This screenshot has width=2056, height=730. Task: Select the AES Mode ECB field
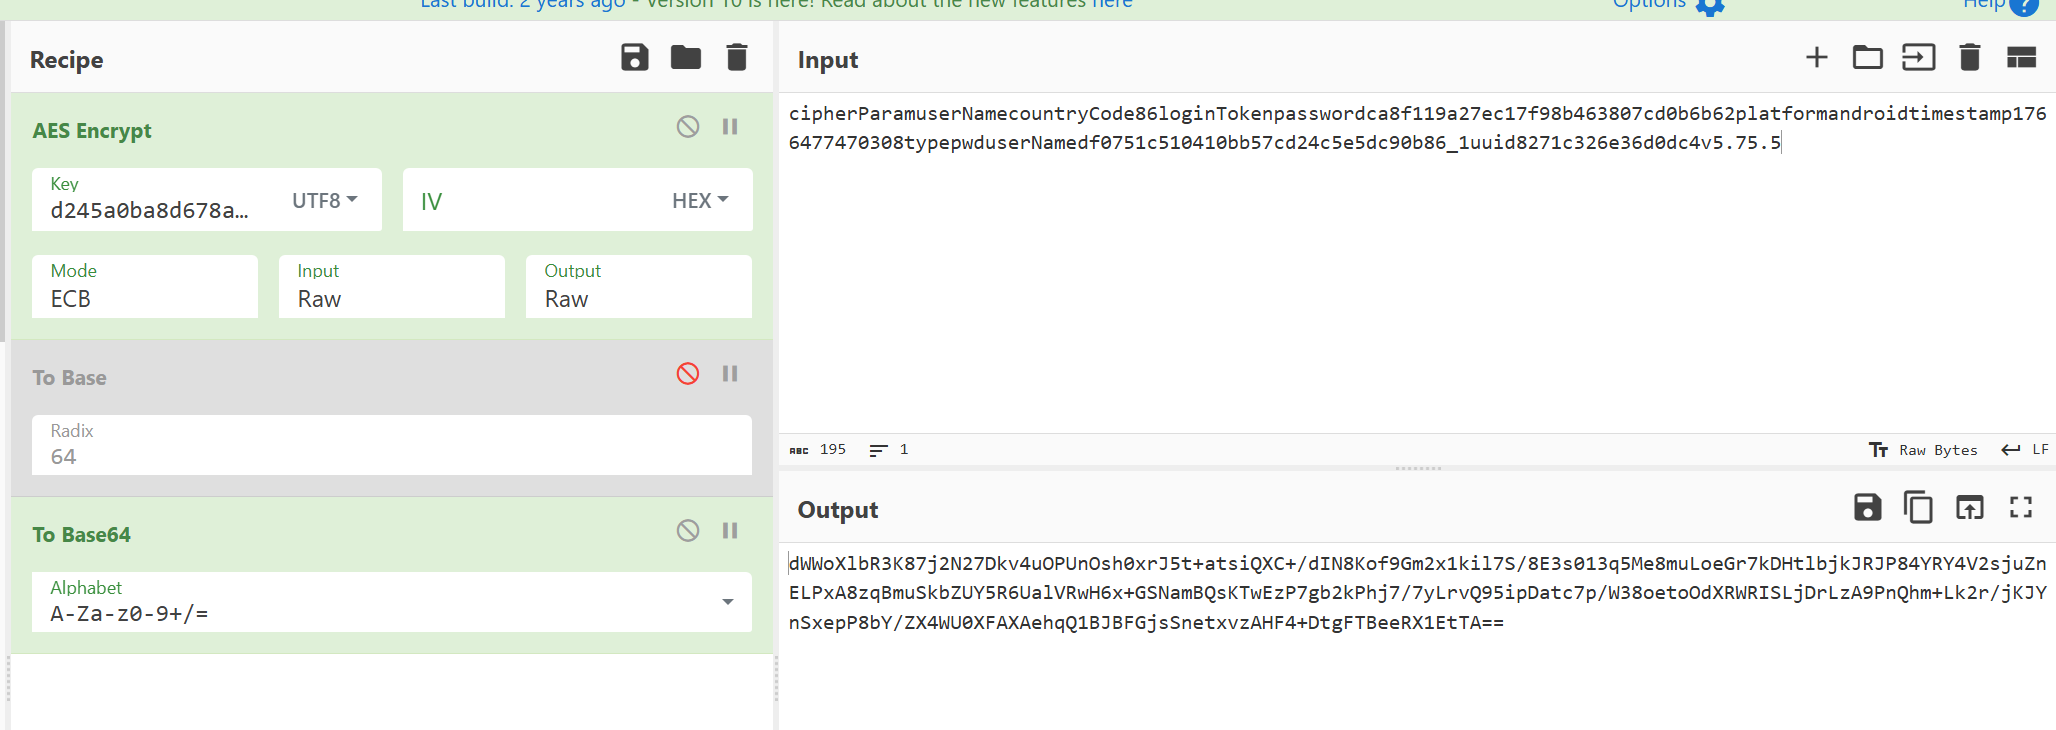145,298
